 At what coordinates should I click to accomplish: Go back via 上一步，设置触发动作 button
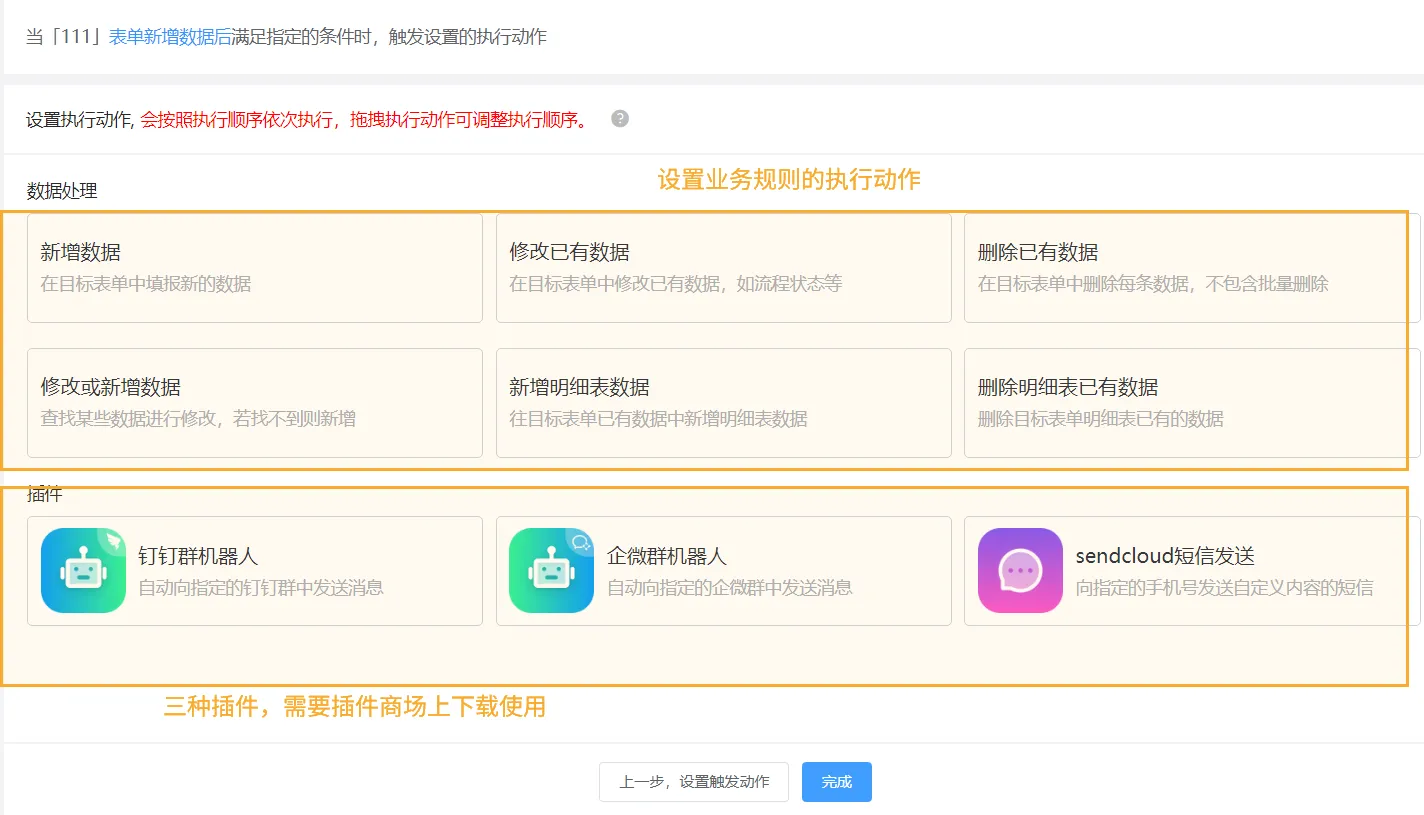[x=693, y=782]
